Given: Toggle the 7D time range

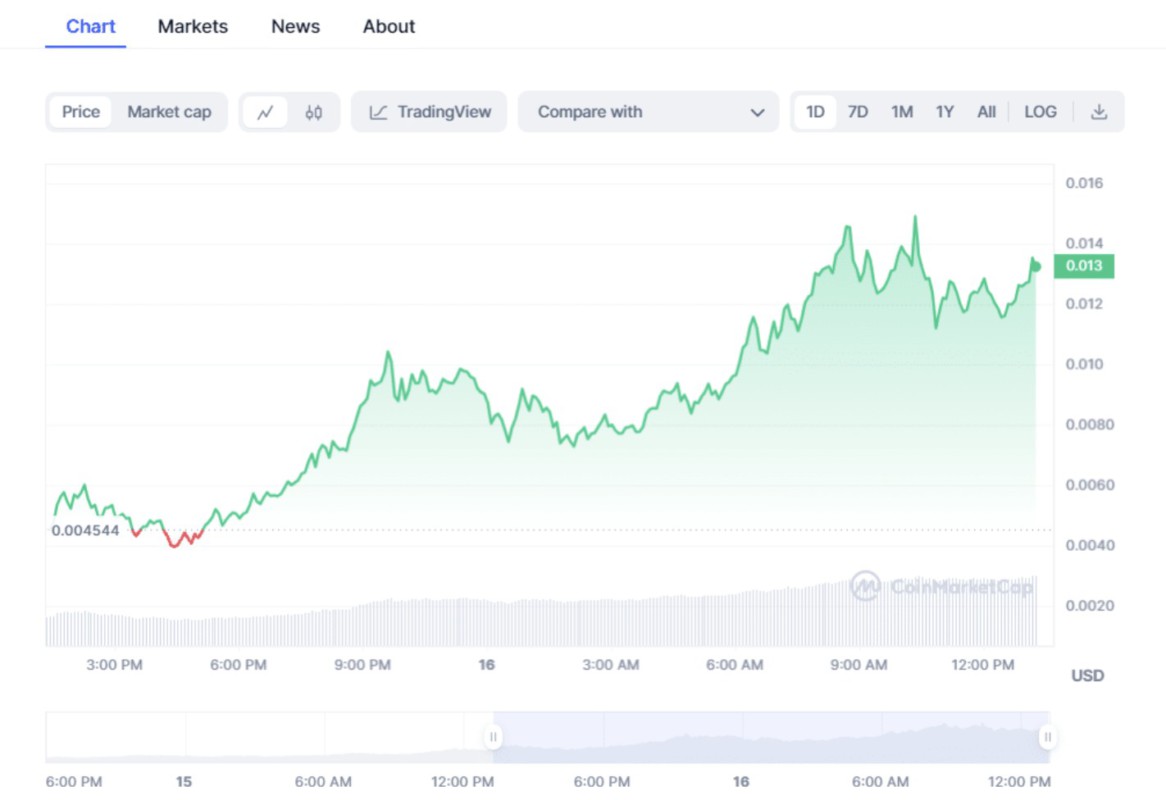Looking at the screenshot, I should [x=858, y=112].
